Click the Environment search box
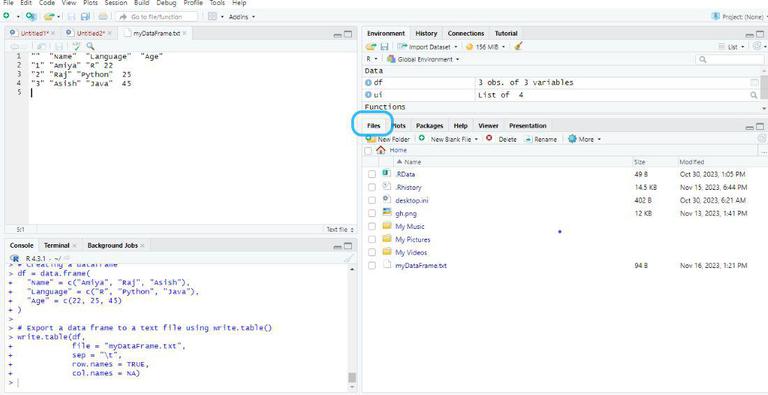 729,59
